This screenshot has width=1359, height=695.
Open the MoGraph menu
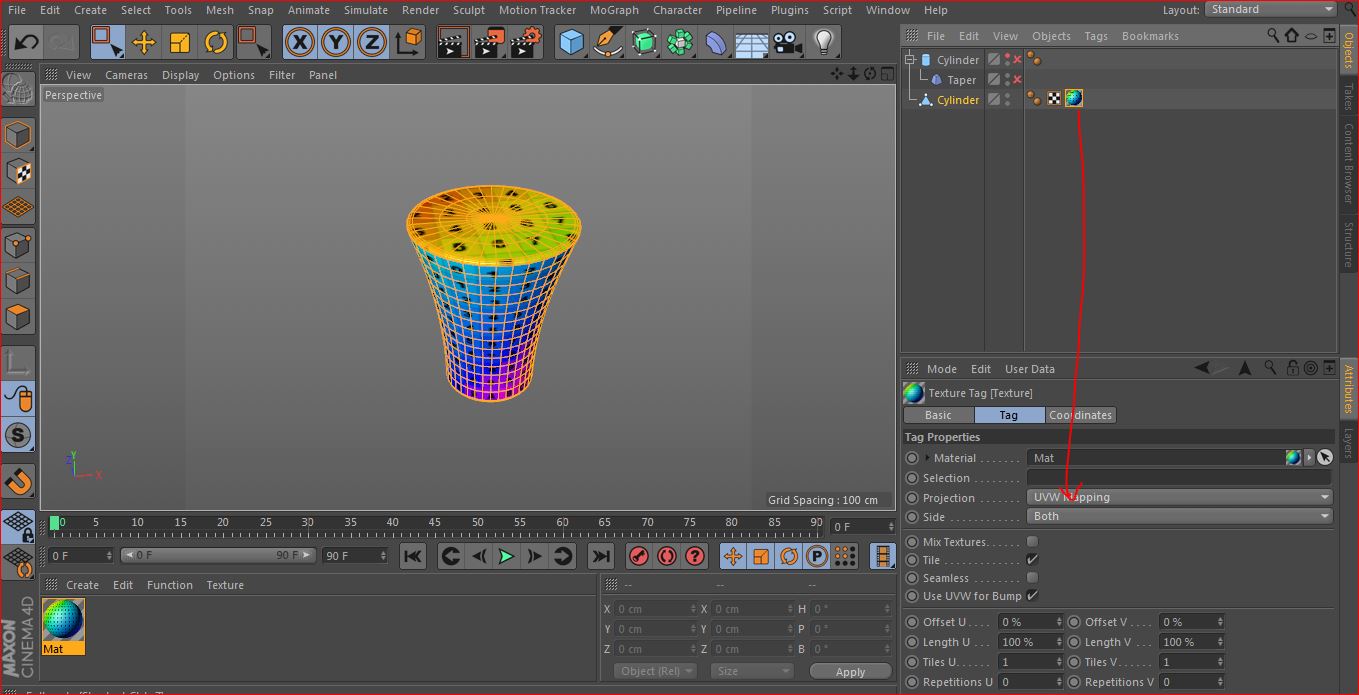[x=613, y=10]
